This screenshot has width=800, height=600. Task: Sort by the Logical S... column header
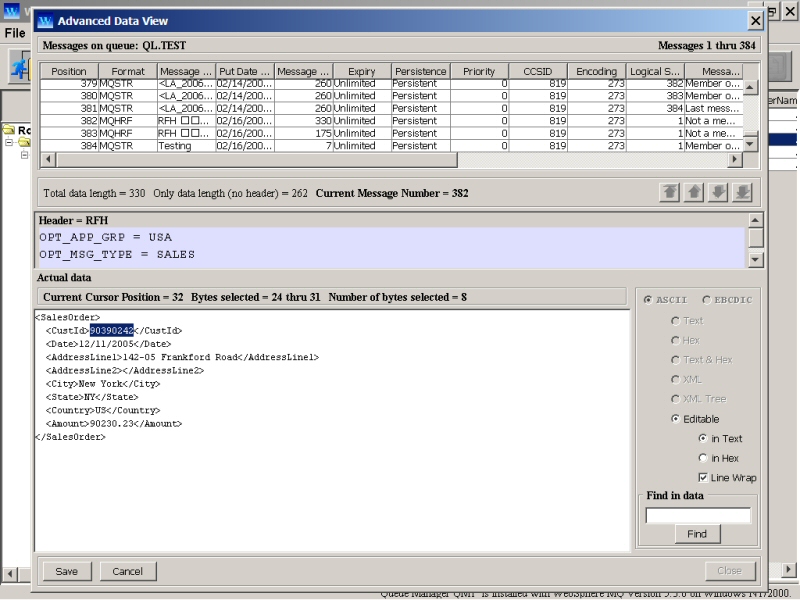(x=655, y=71)
